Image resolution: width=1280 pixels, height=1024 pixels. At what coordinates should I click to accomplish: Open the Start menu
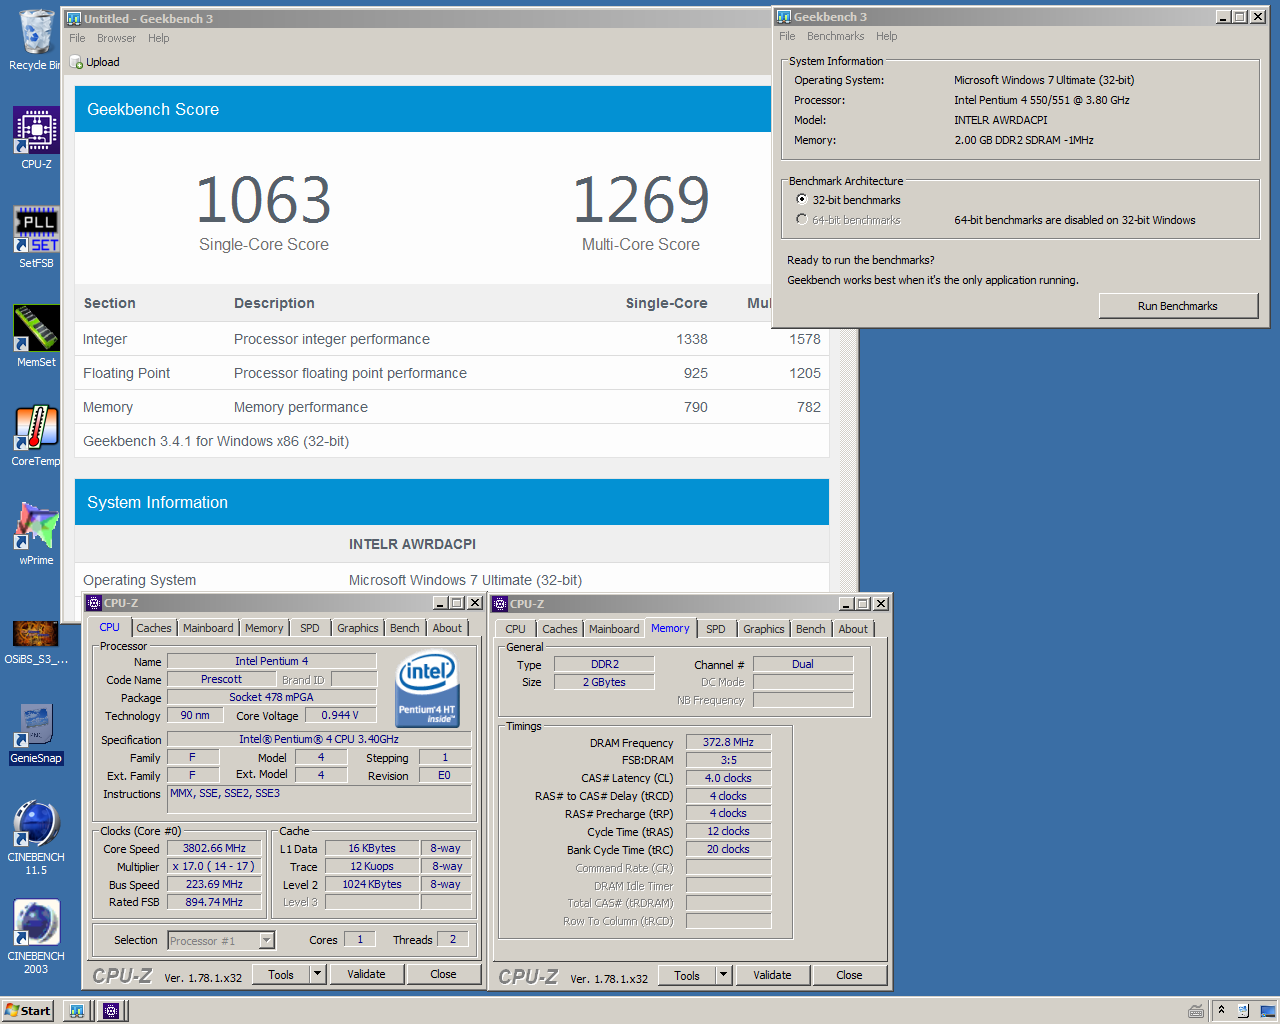click(x=27, y=1011)
